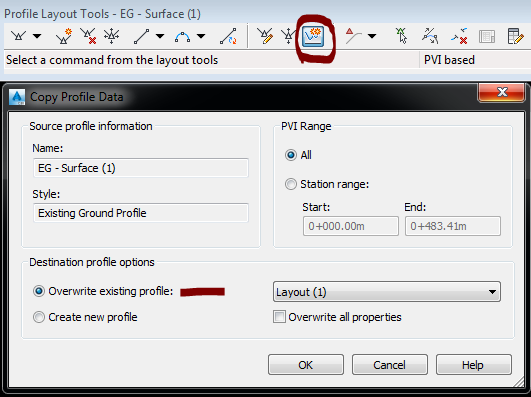
Task: Enable Overwrite all properties checkbox
Action: click(279, 317)
